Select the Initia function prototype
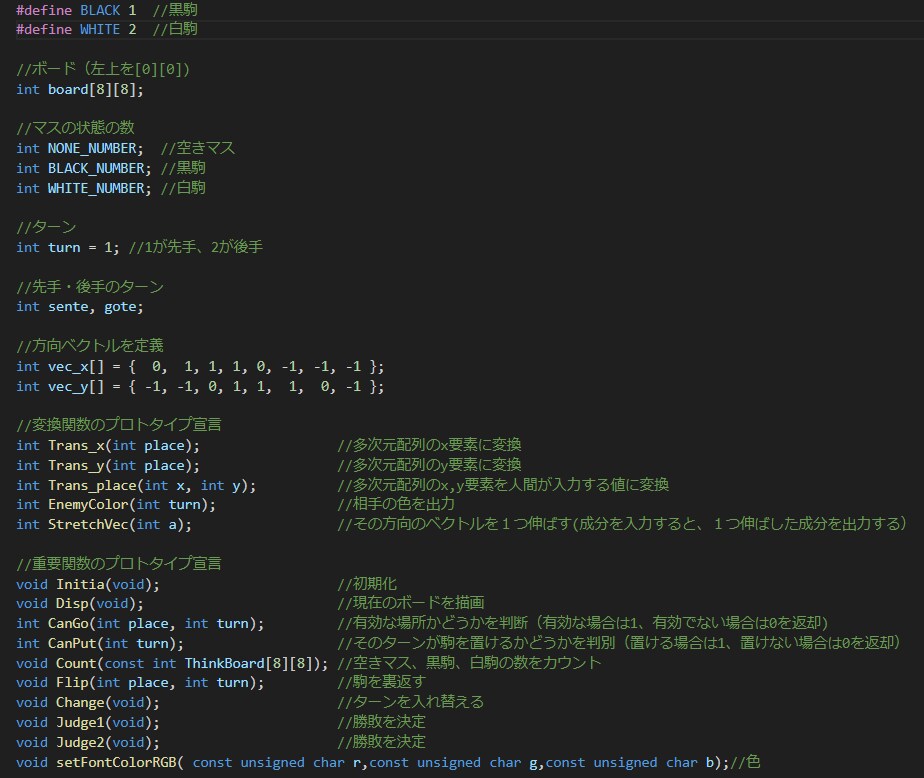This screenshot has width=924, height=778. tap(80, 582)
